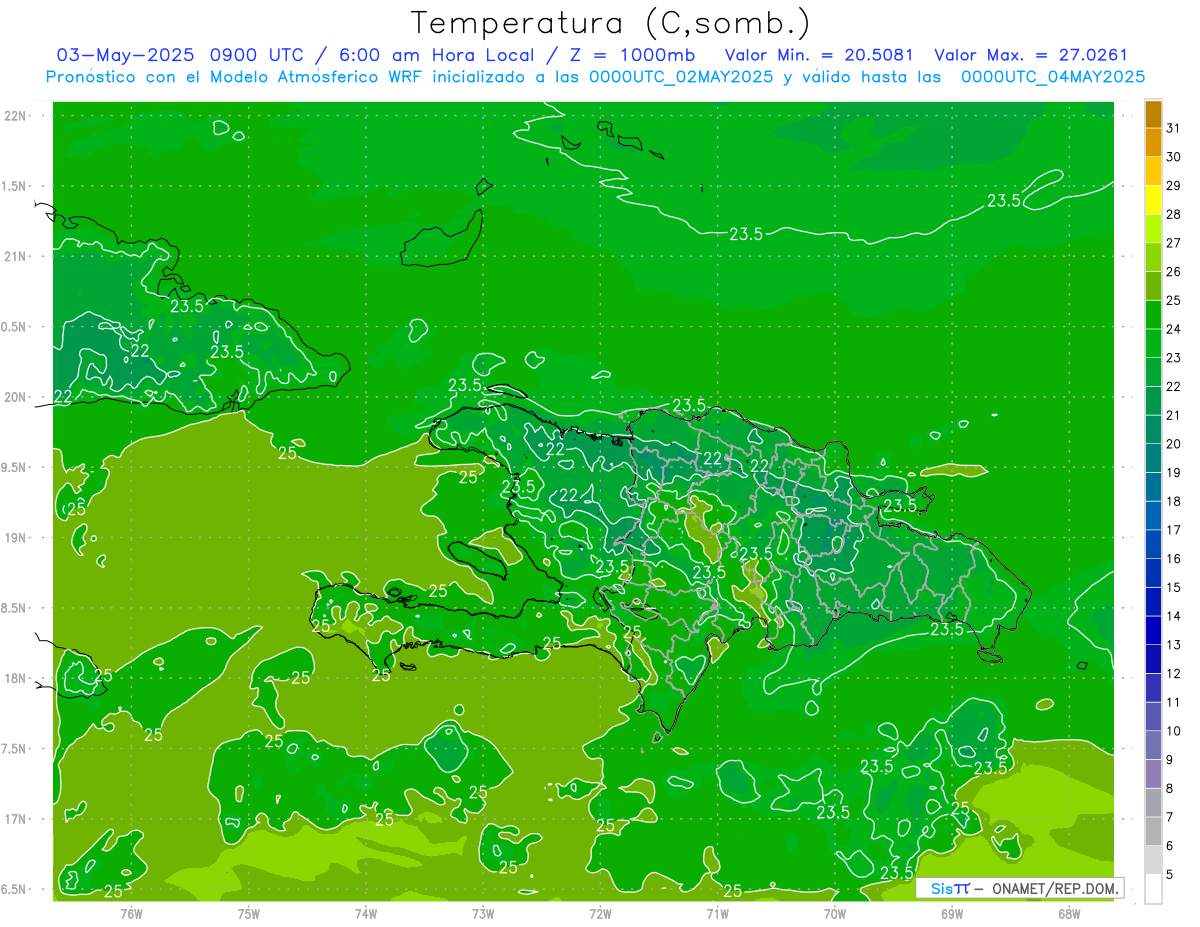Click the color bar label 15
Image resolution: width=1200 pixels, height=927 pixels.
pyautogui.click(x=1173, y=588)
